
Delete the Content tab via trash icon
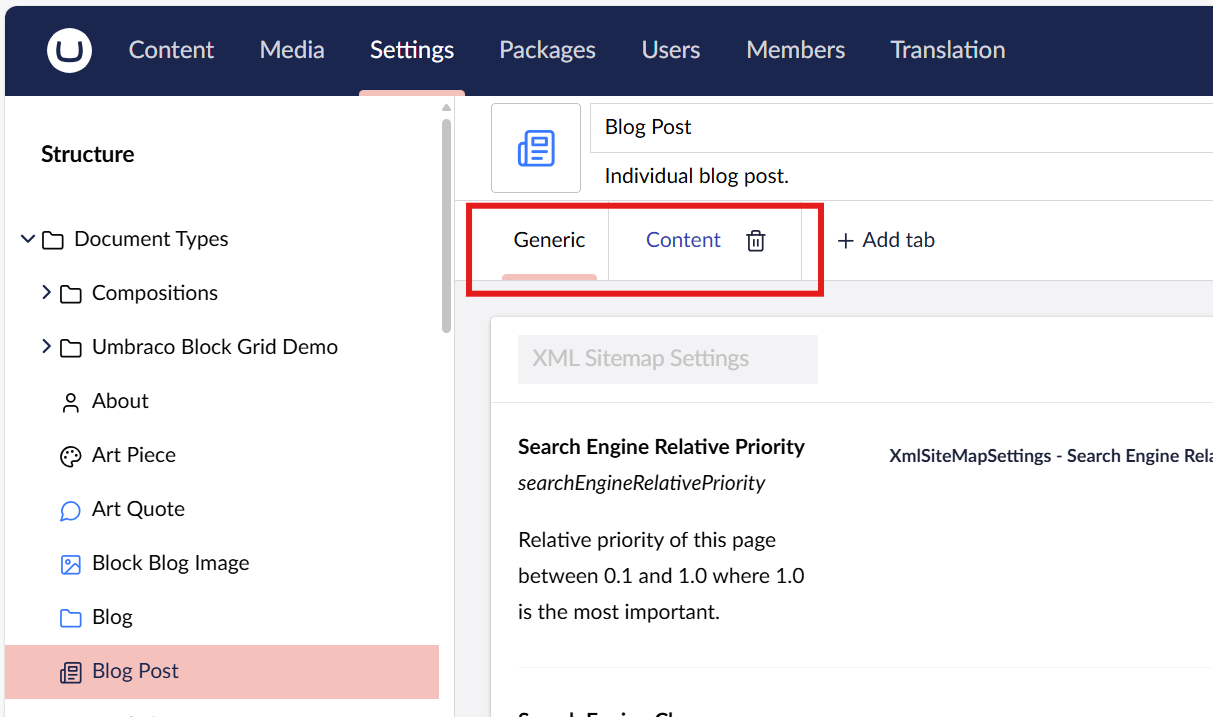[x=756, y=241]
